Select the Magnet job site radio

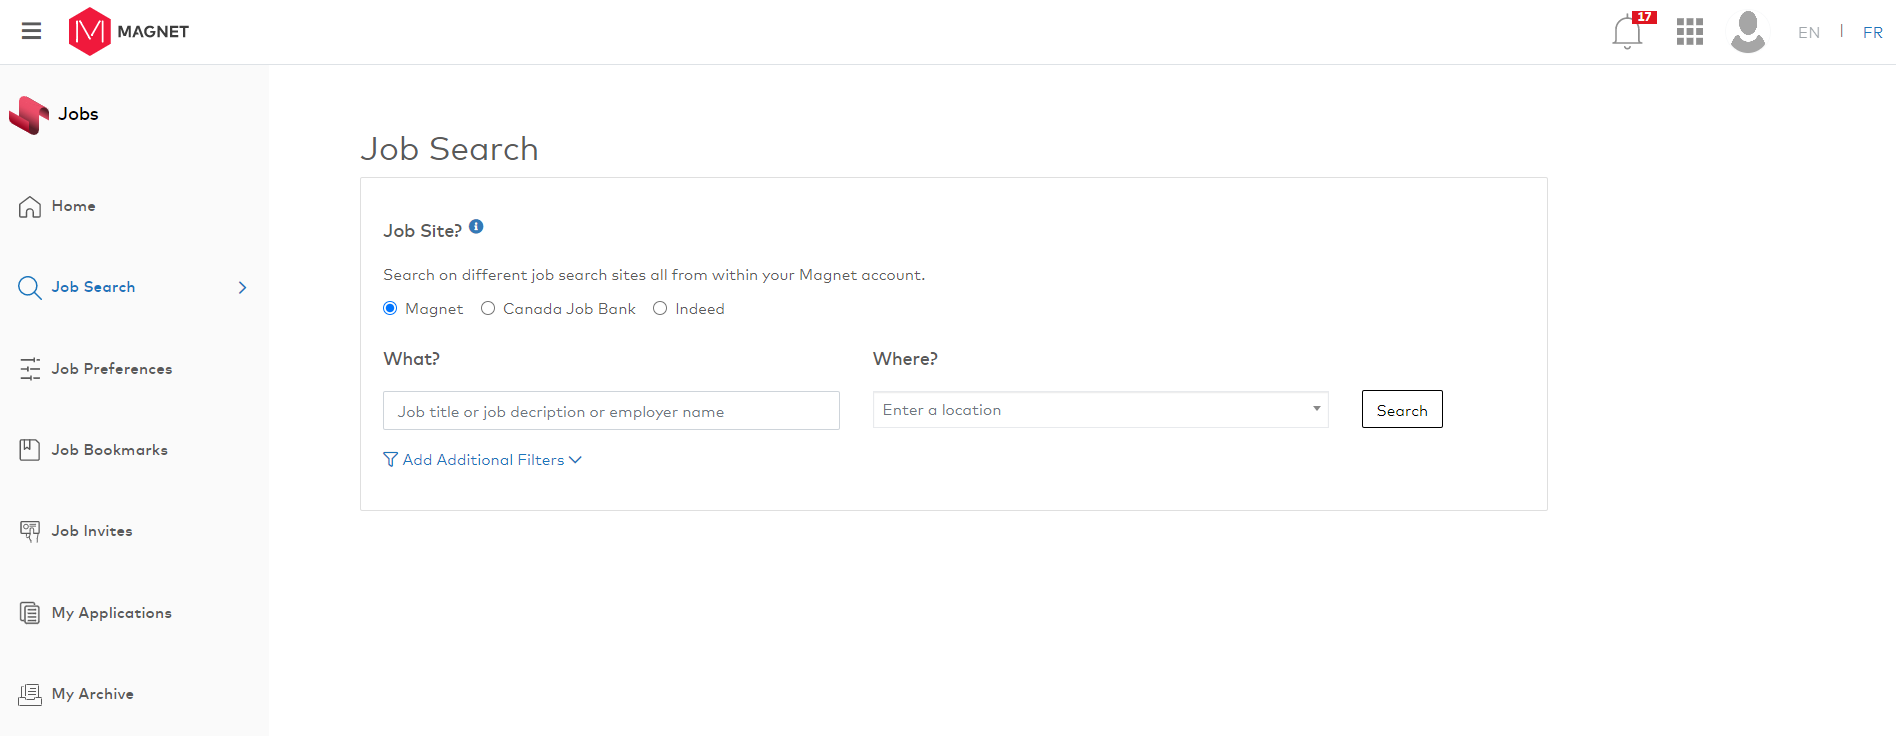tap(390, 309)
